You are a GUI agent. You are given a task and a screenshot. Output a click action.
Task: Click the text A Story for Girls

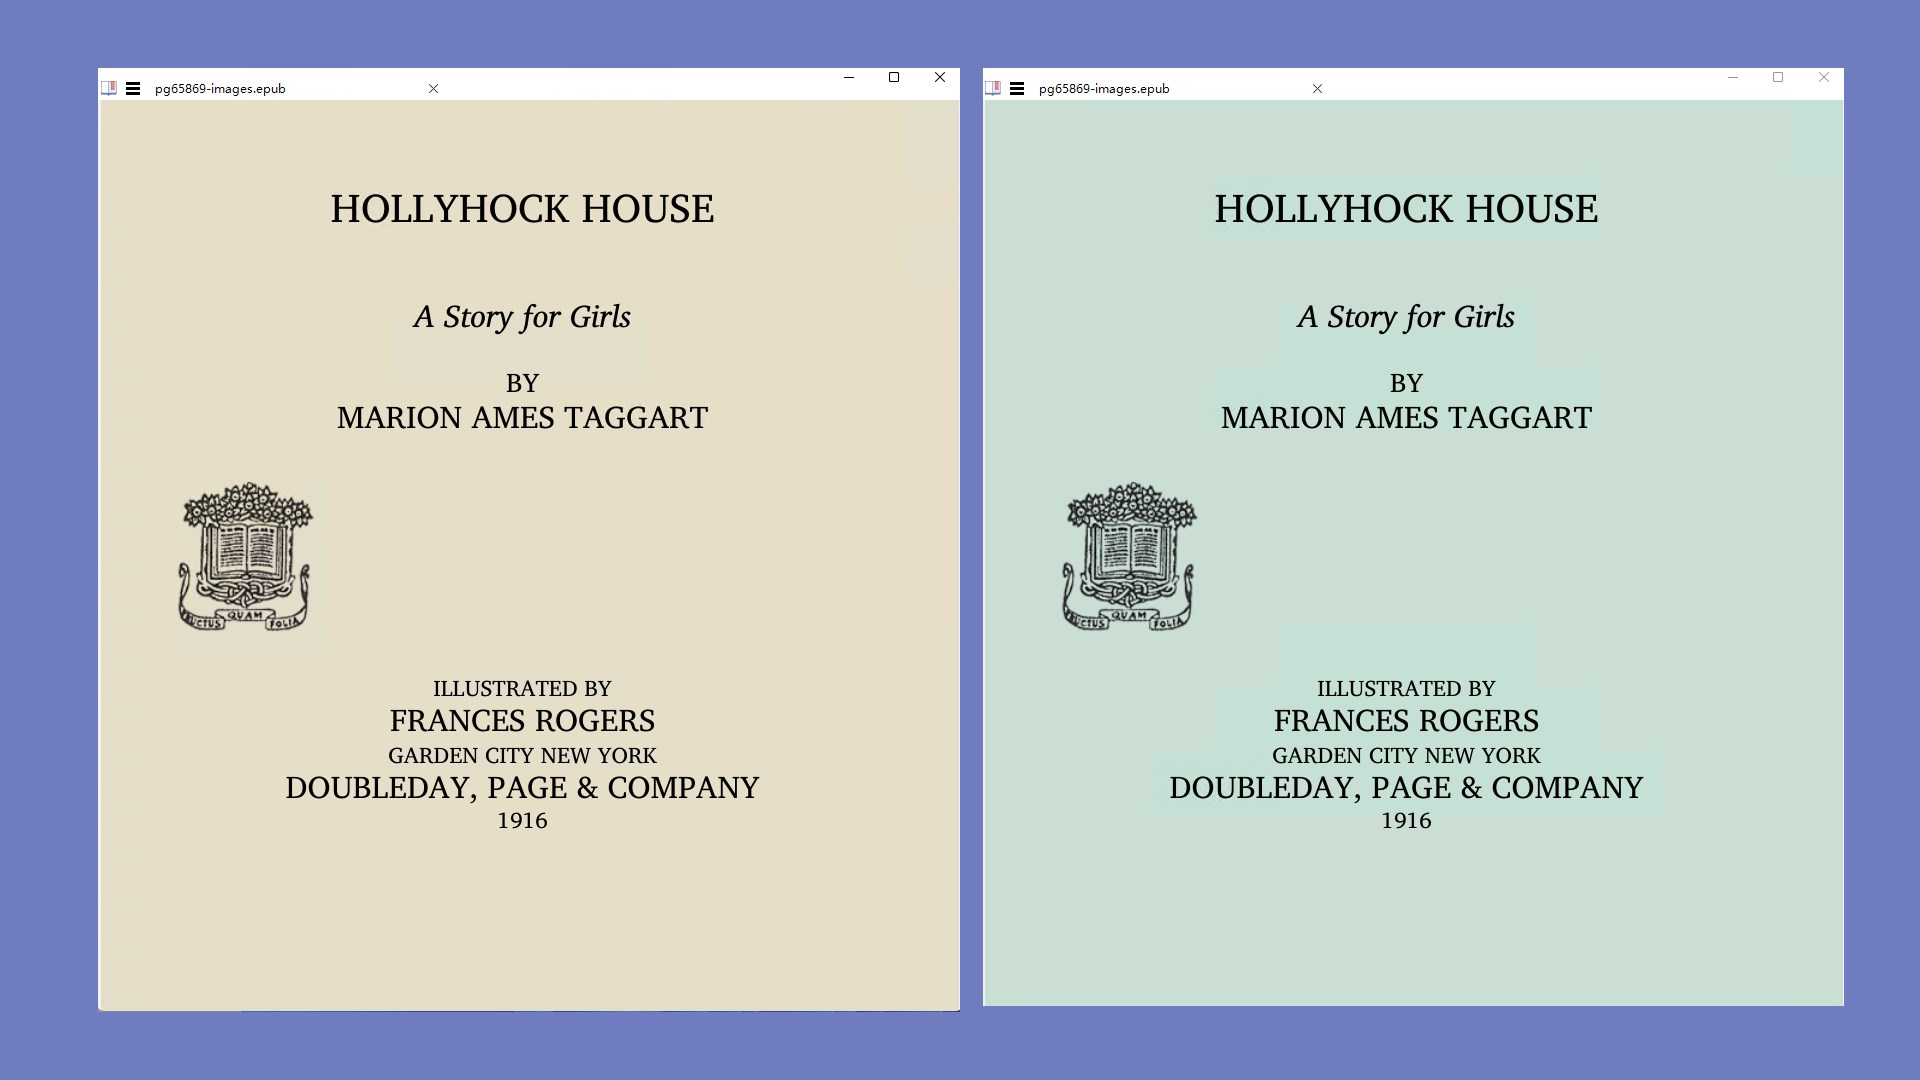tap(522, 317)
